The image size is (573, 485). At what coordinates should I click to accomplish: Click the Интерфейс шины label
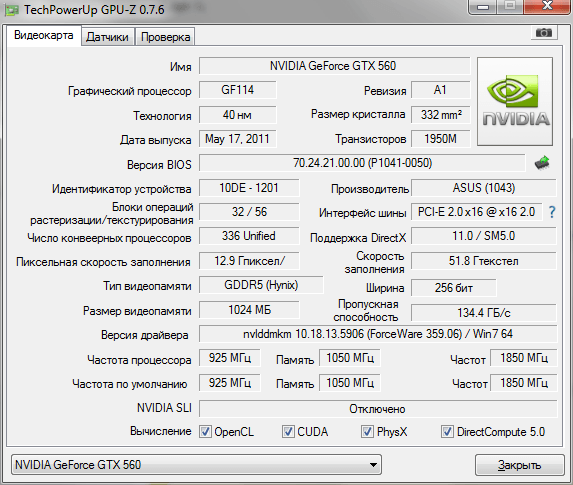363,213
